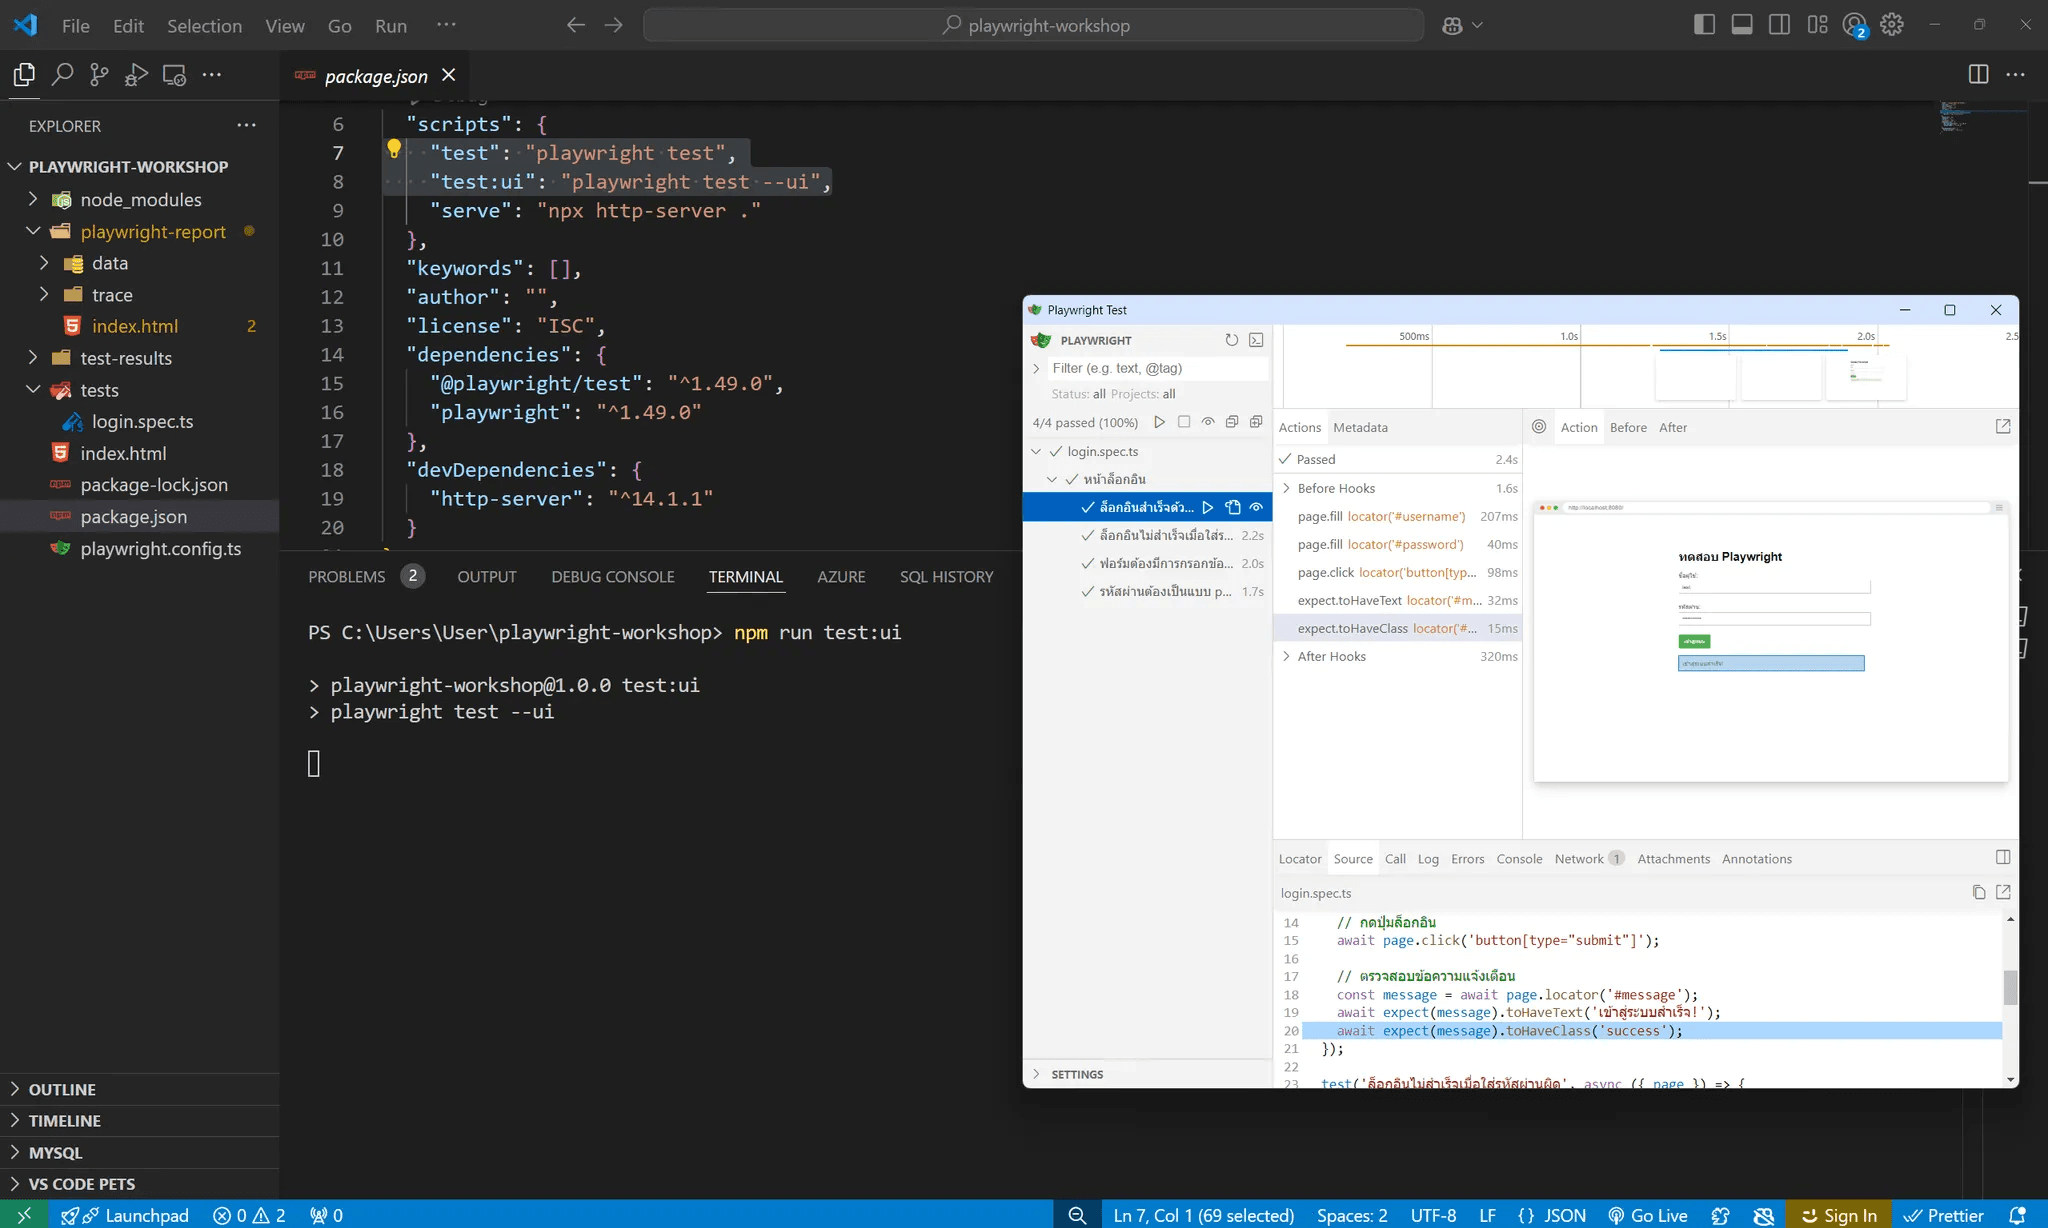Open snapshot in new tab icon

point(2003,427)
